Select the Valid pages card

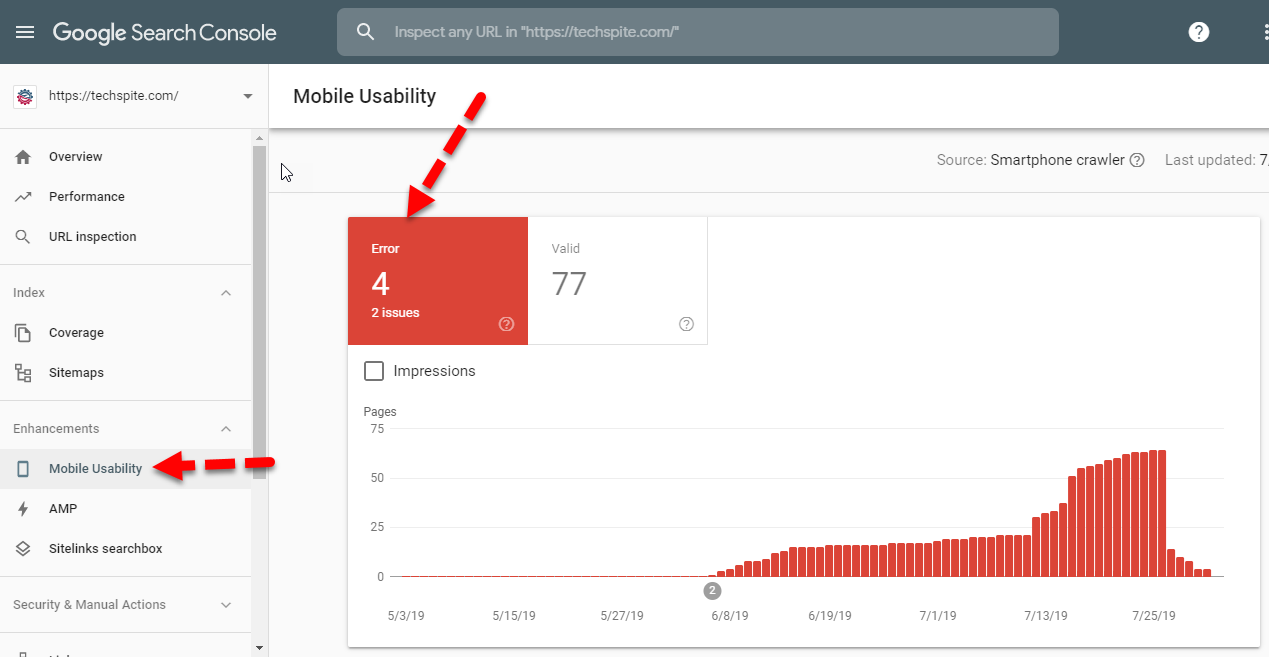click(617, 281)
